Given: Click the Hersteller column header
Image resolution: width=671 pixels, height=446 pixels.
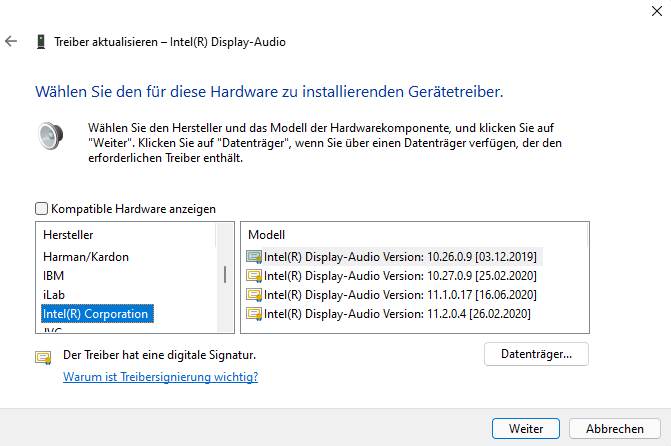Looking at the screenshot, I should coord(68,235).
